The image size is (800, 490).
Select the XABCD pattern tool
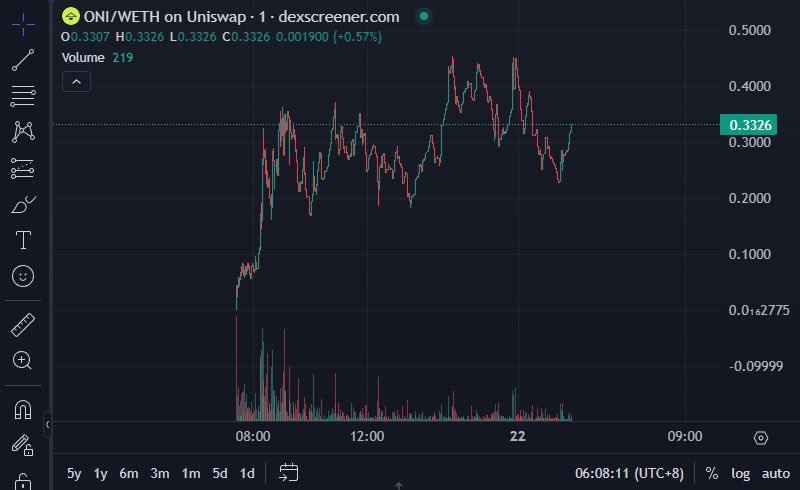click(23, 132)
